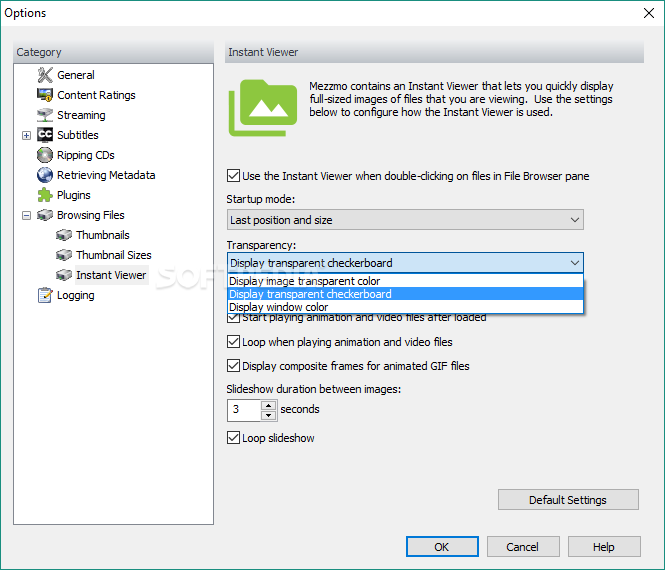Screen dimensions: 665x570
Task: Toggle 'Loop when playing animation and video' checkbox
Action: [233, 341]
